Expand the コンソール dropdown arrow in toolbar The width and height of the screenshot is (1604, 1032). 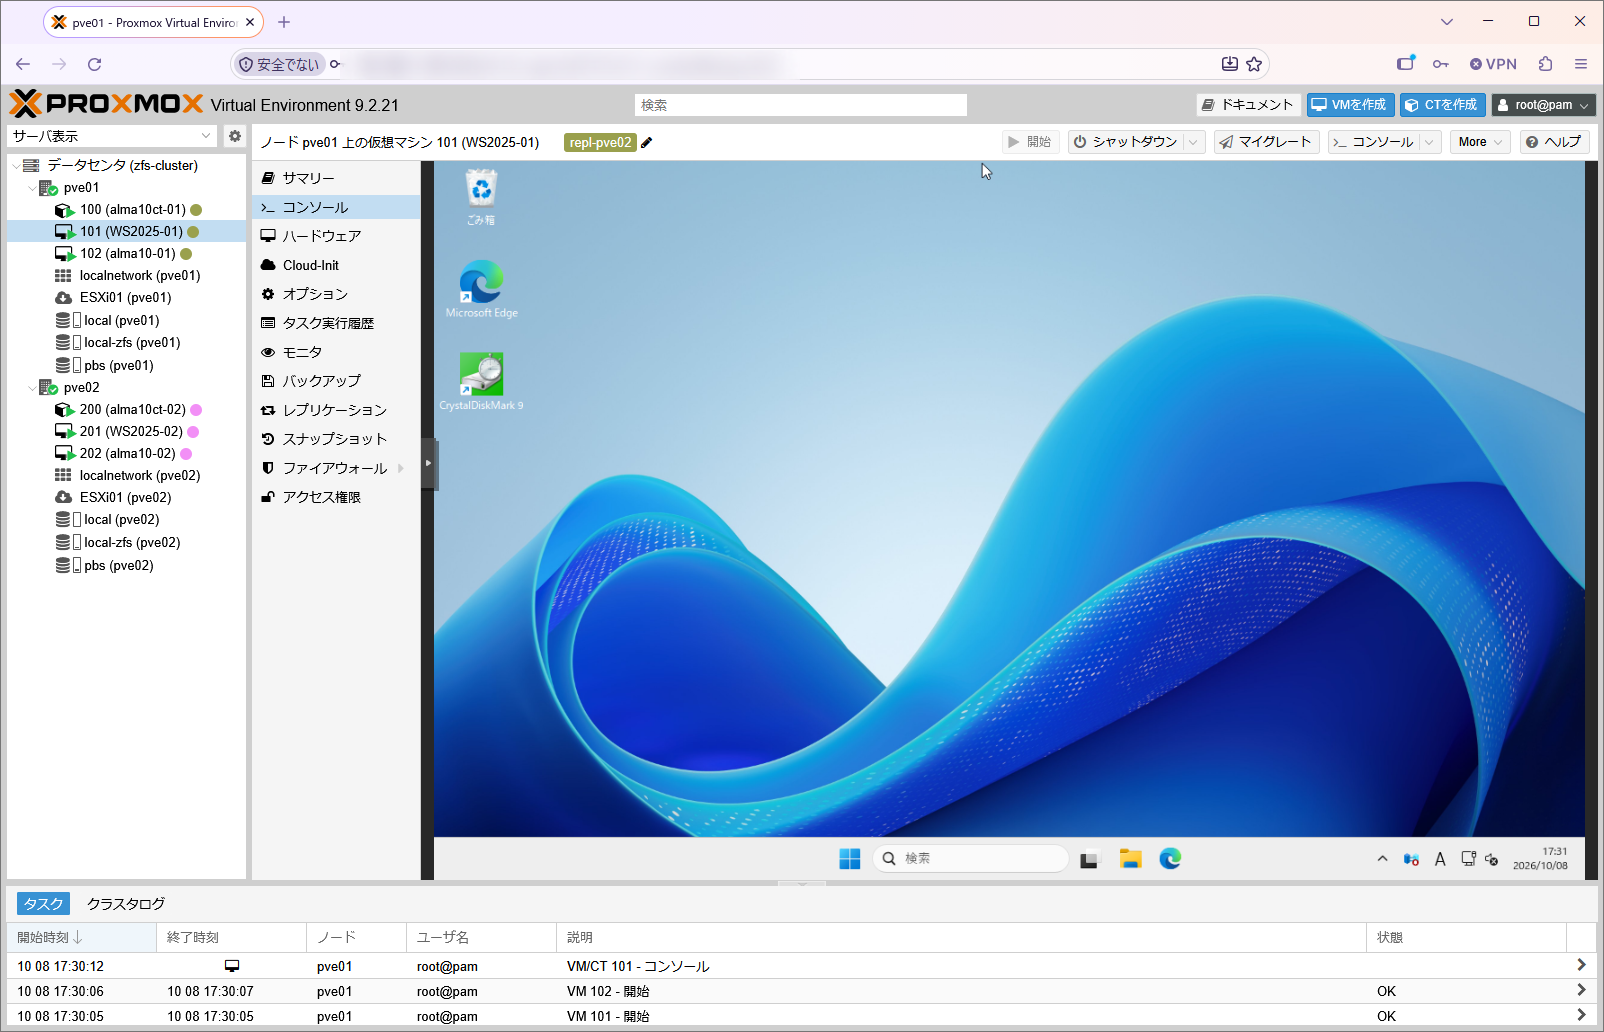(1430, 142)
